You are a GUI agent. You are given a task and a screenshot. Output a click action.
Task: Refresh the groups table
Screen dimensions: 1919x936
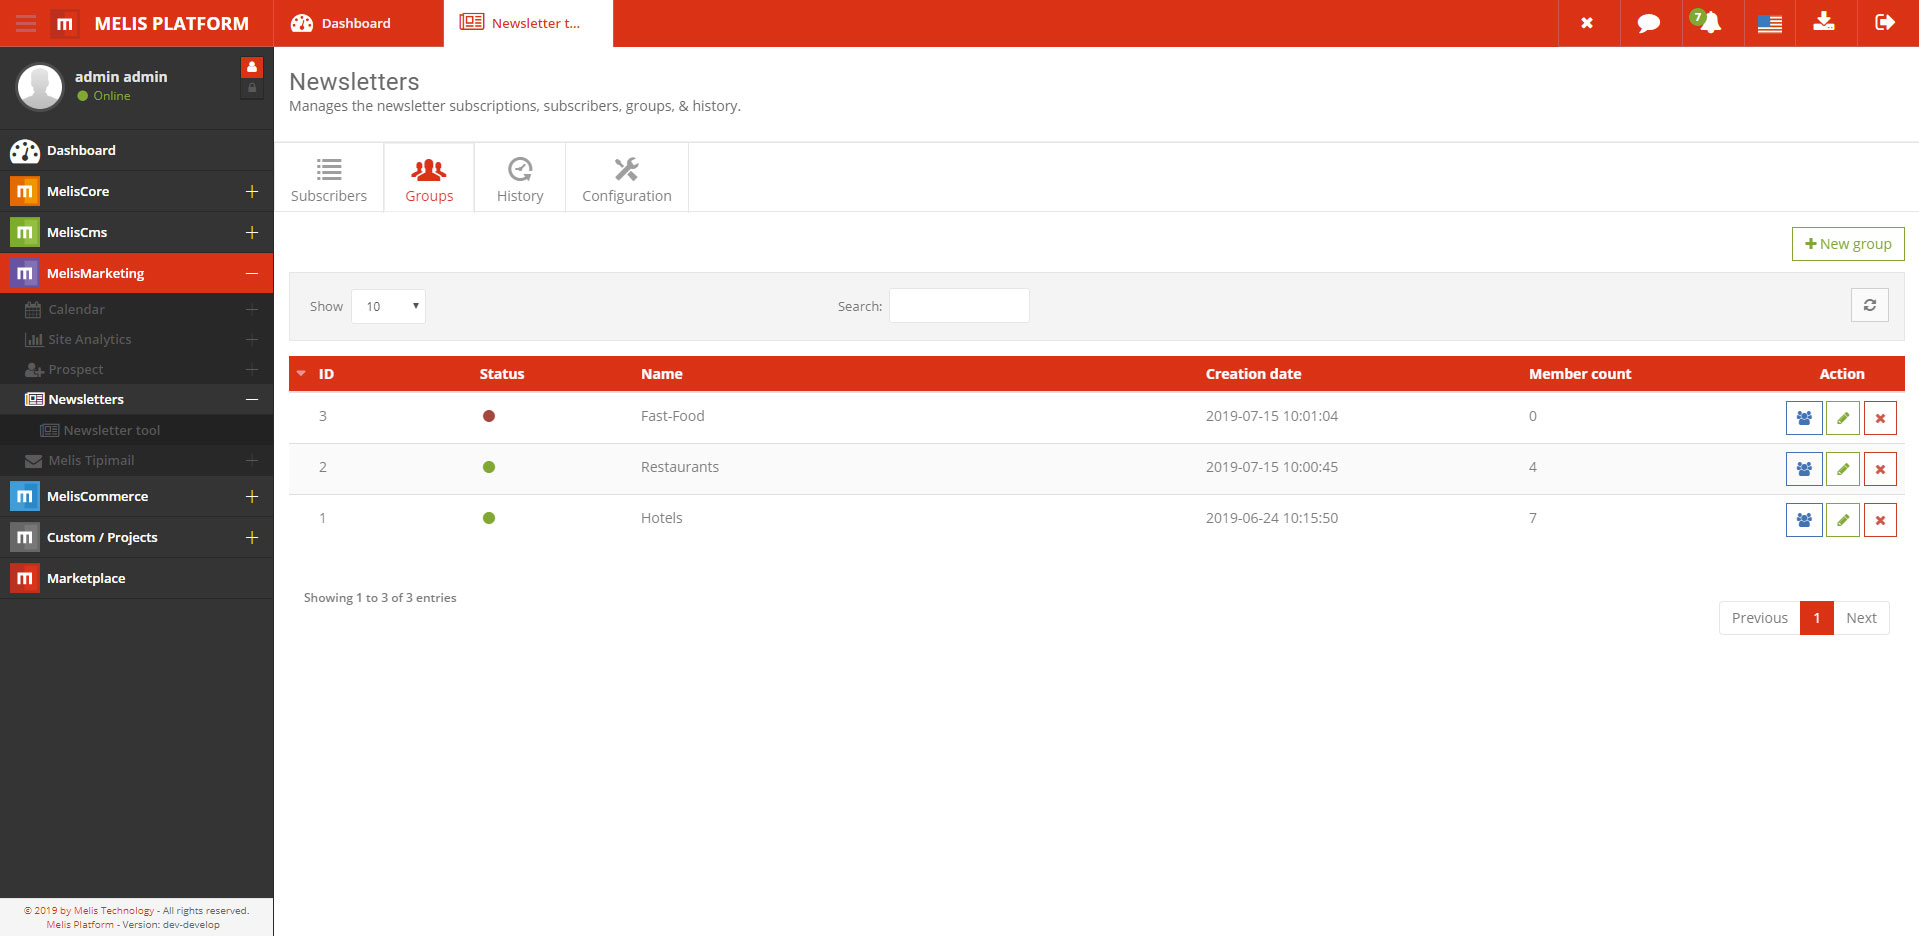point(1869,306)
